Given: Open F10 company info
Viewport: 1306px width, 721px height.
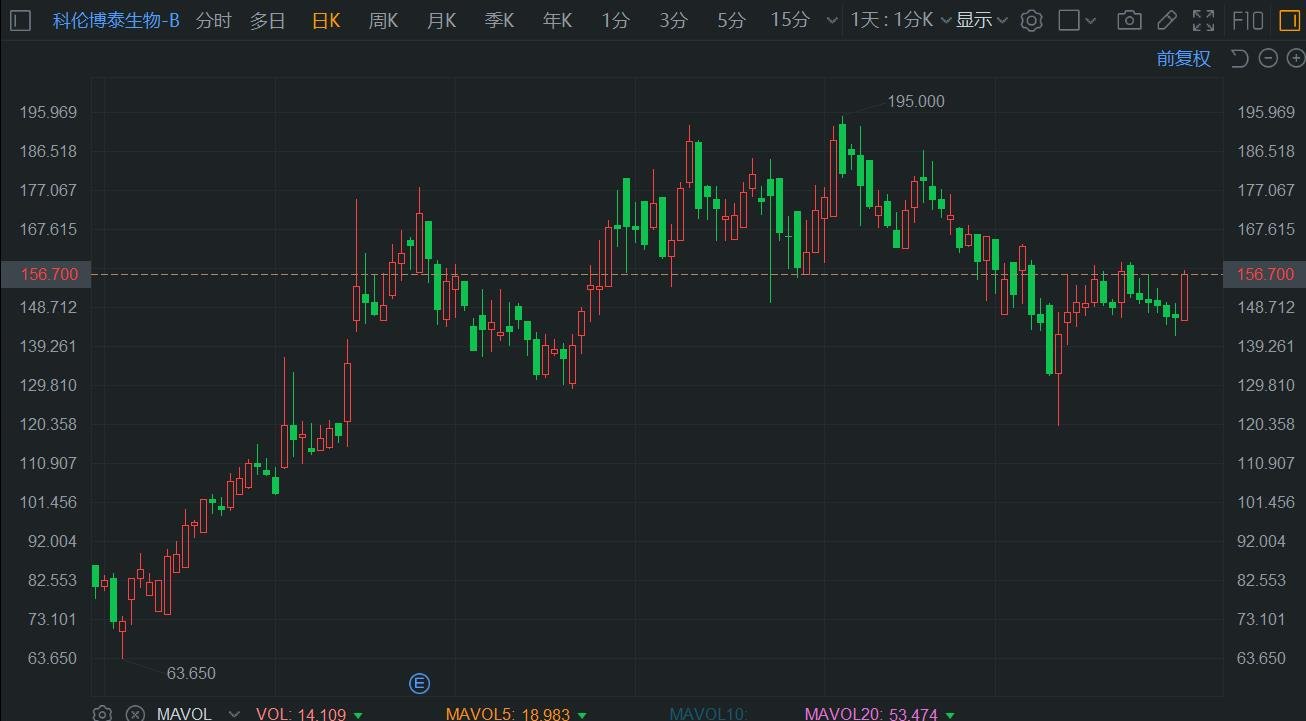Looking at the screenshot, I should tap(1247, 20).
